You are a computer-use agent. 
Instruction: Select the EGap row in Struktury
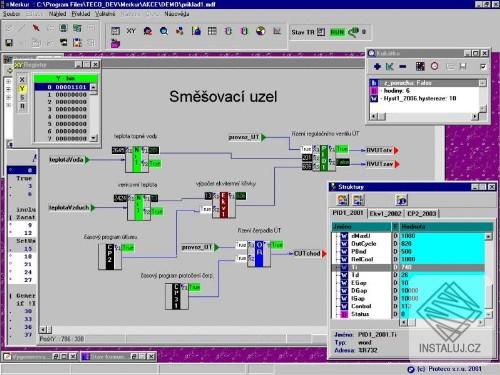(x=408, y=283)
